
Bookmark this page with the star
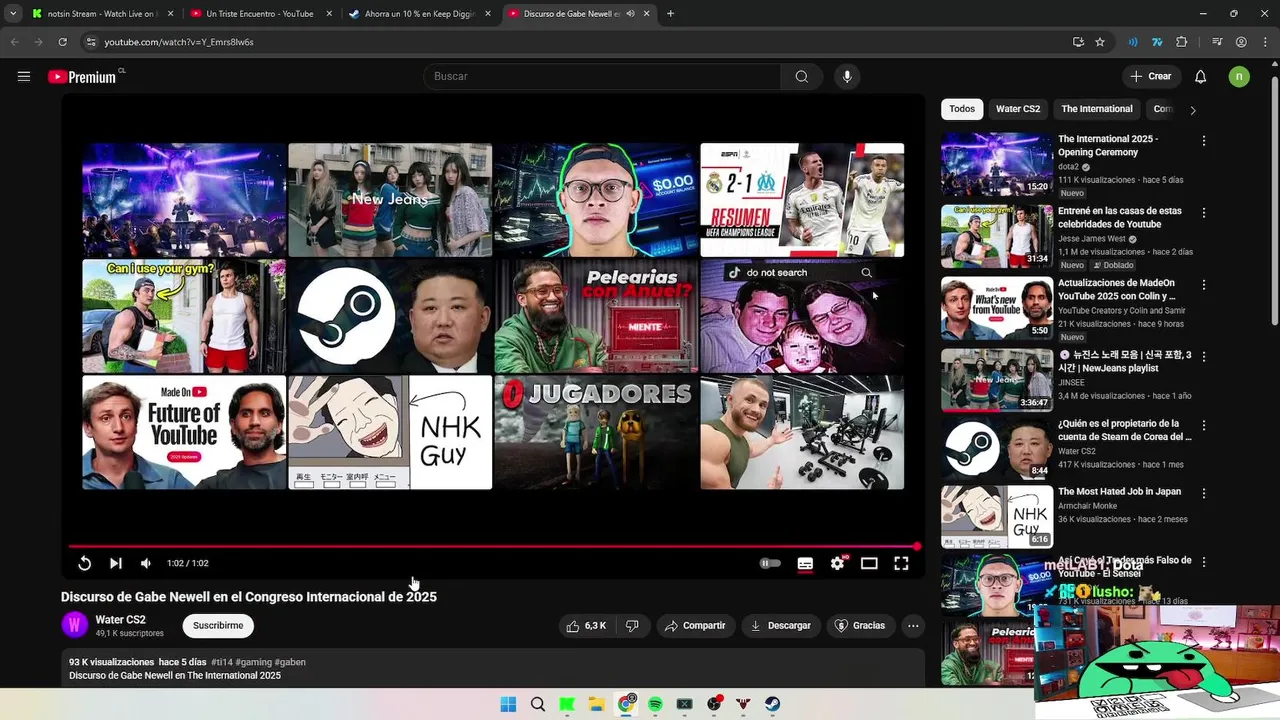tap(1100, 42)
